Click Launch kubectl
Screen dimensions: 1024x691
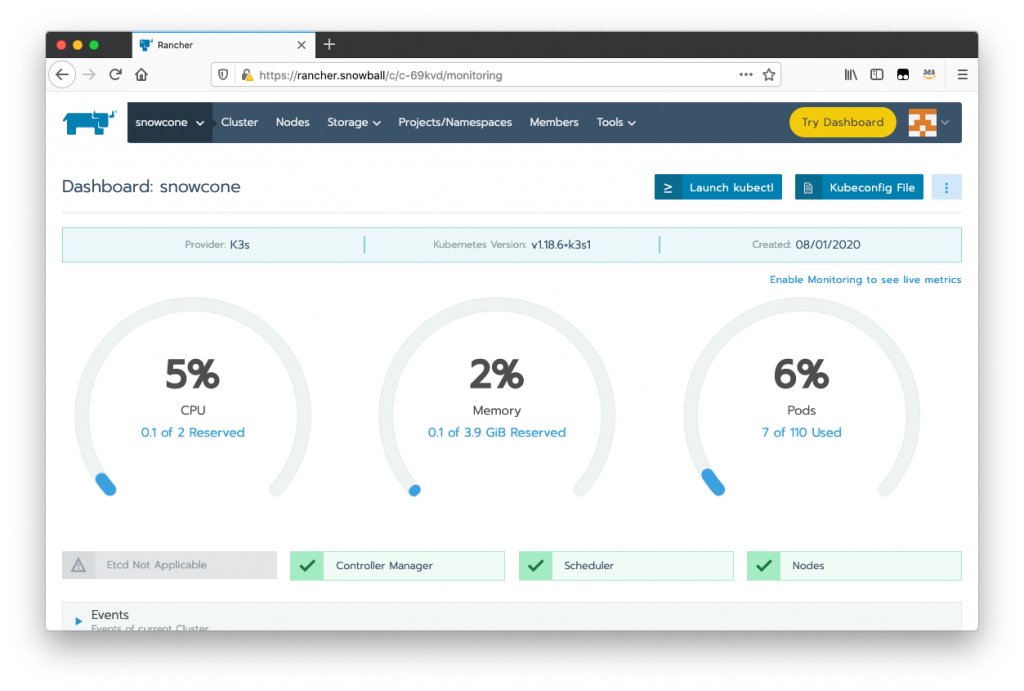pos(718,187)
